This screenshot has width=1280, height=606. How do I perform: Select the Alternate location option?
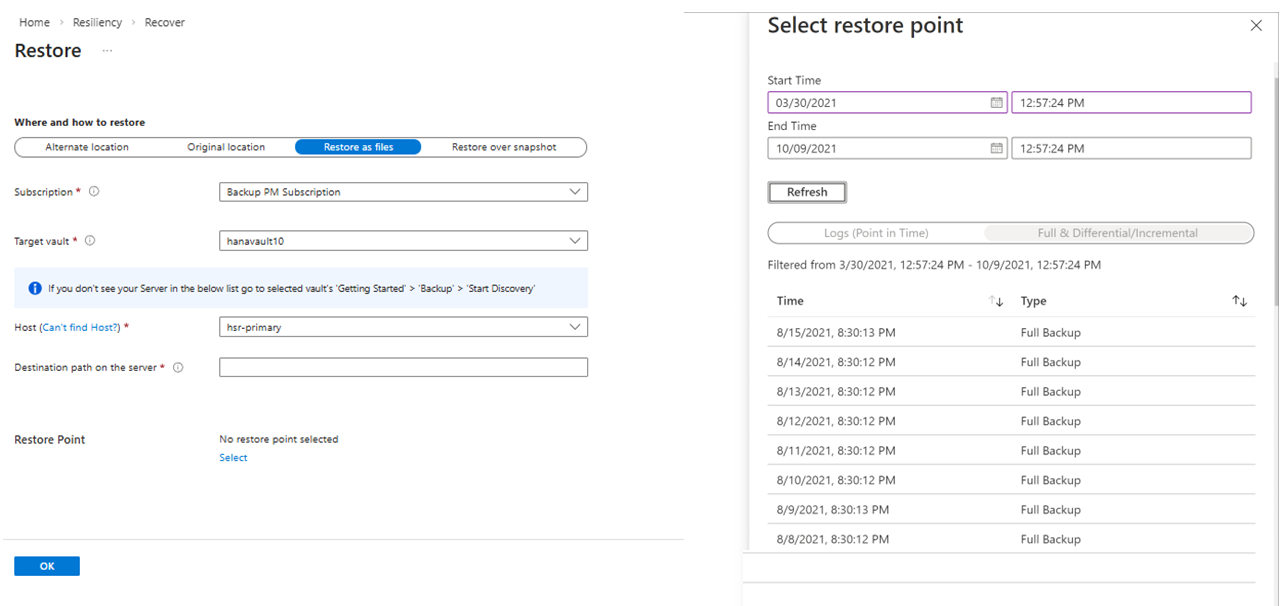click(x=87, y=147)
